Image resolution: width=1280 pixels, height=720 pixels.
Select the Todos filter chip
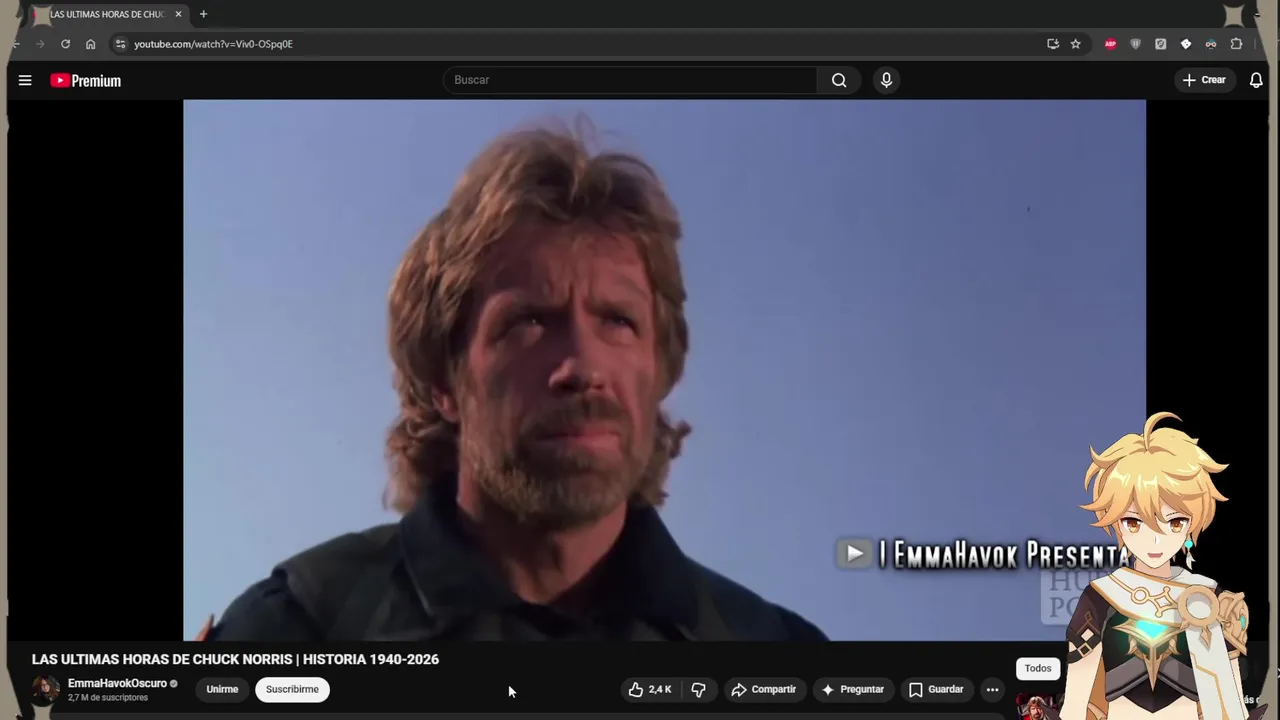1038,668
